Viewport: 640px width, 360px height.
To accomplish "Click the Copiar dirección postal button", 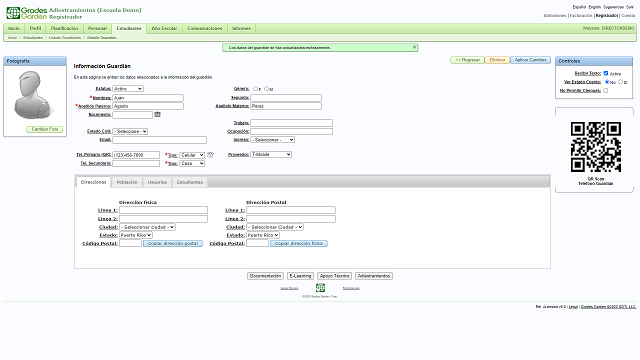I will [x=173, y=243].
